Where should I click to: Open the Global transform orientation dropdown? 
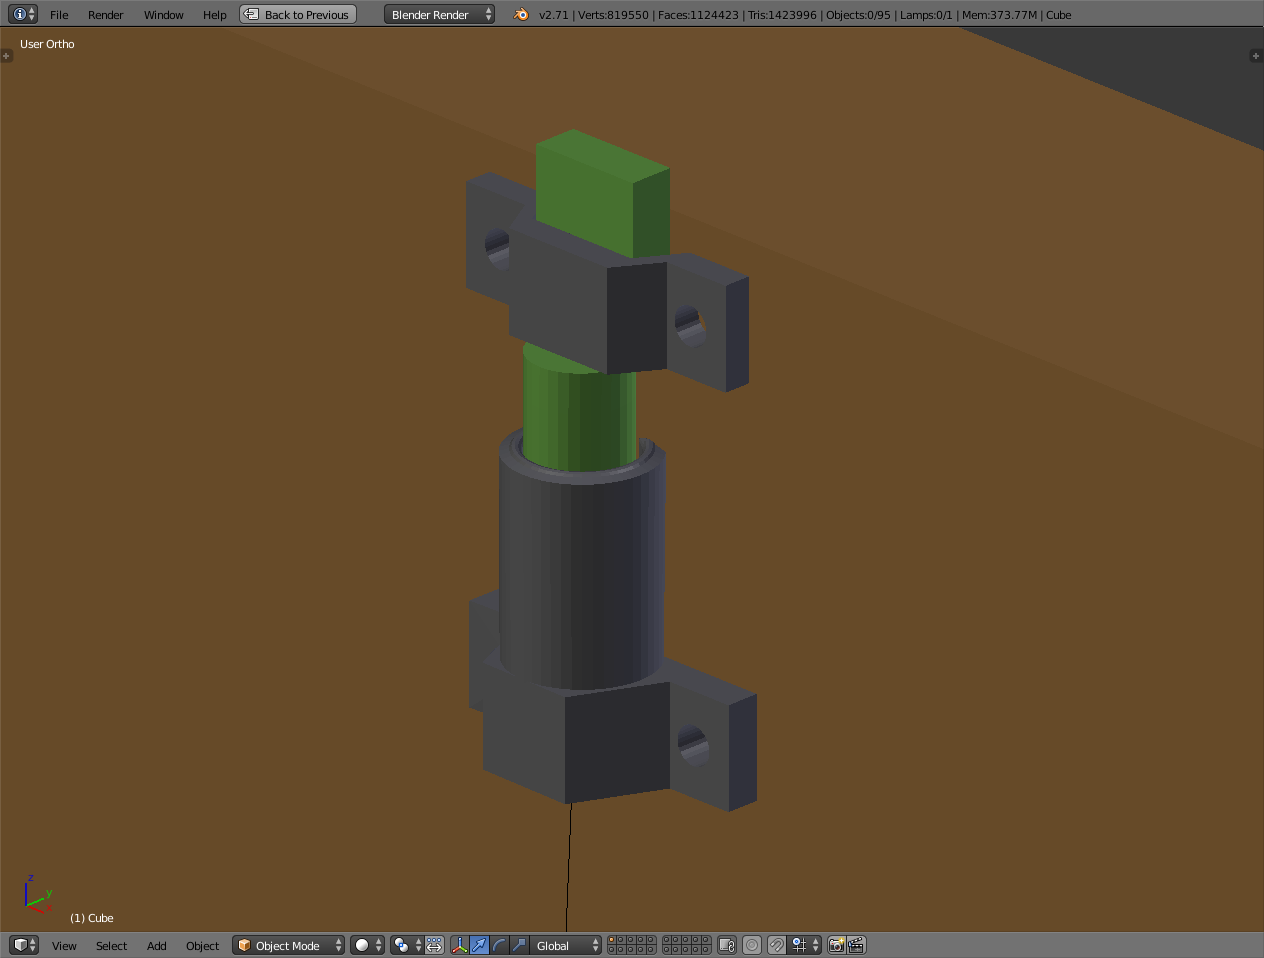[x=566, y=945]
